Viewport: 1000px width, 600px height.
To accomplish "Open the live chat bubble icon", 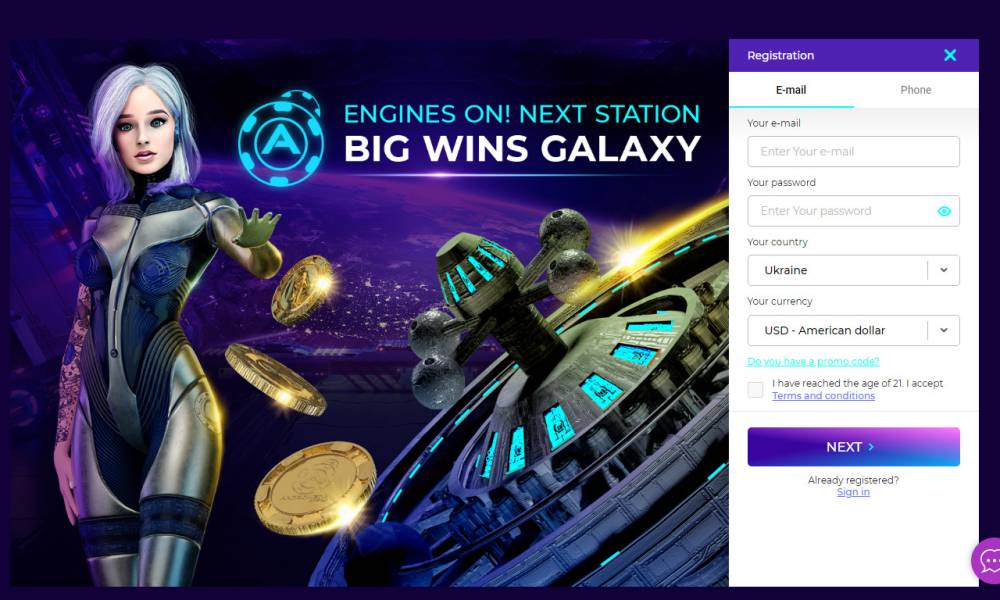I will 987,561.
